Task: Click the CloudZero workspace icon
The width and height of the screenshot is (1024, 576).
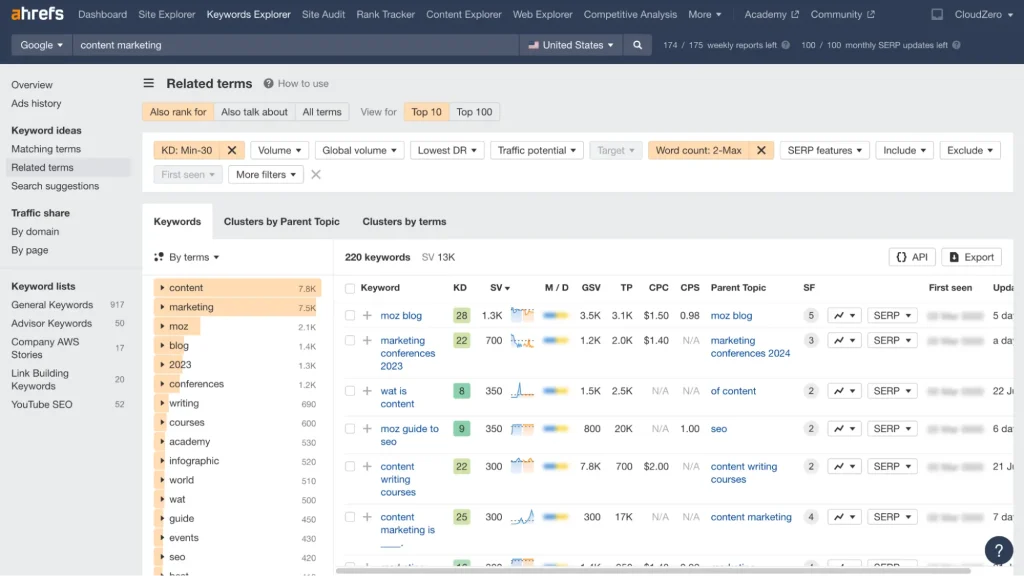Action: coord(936,14)
